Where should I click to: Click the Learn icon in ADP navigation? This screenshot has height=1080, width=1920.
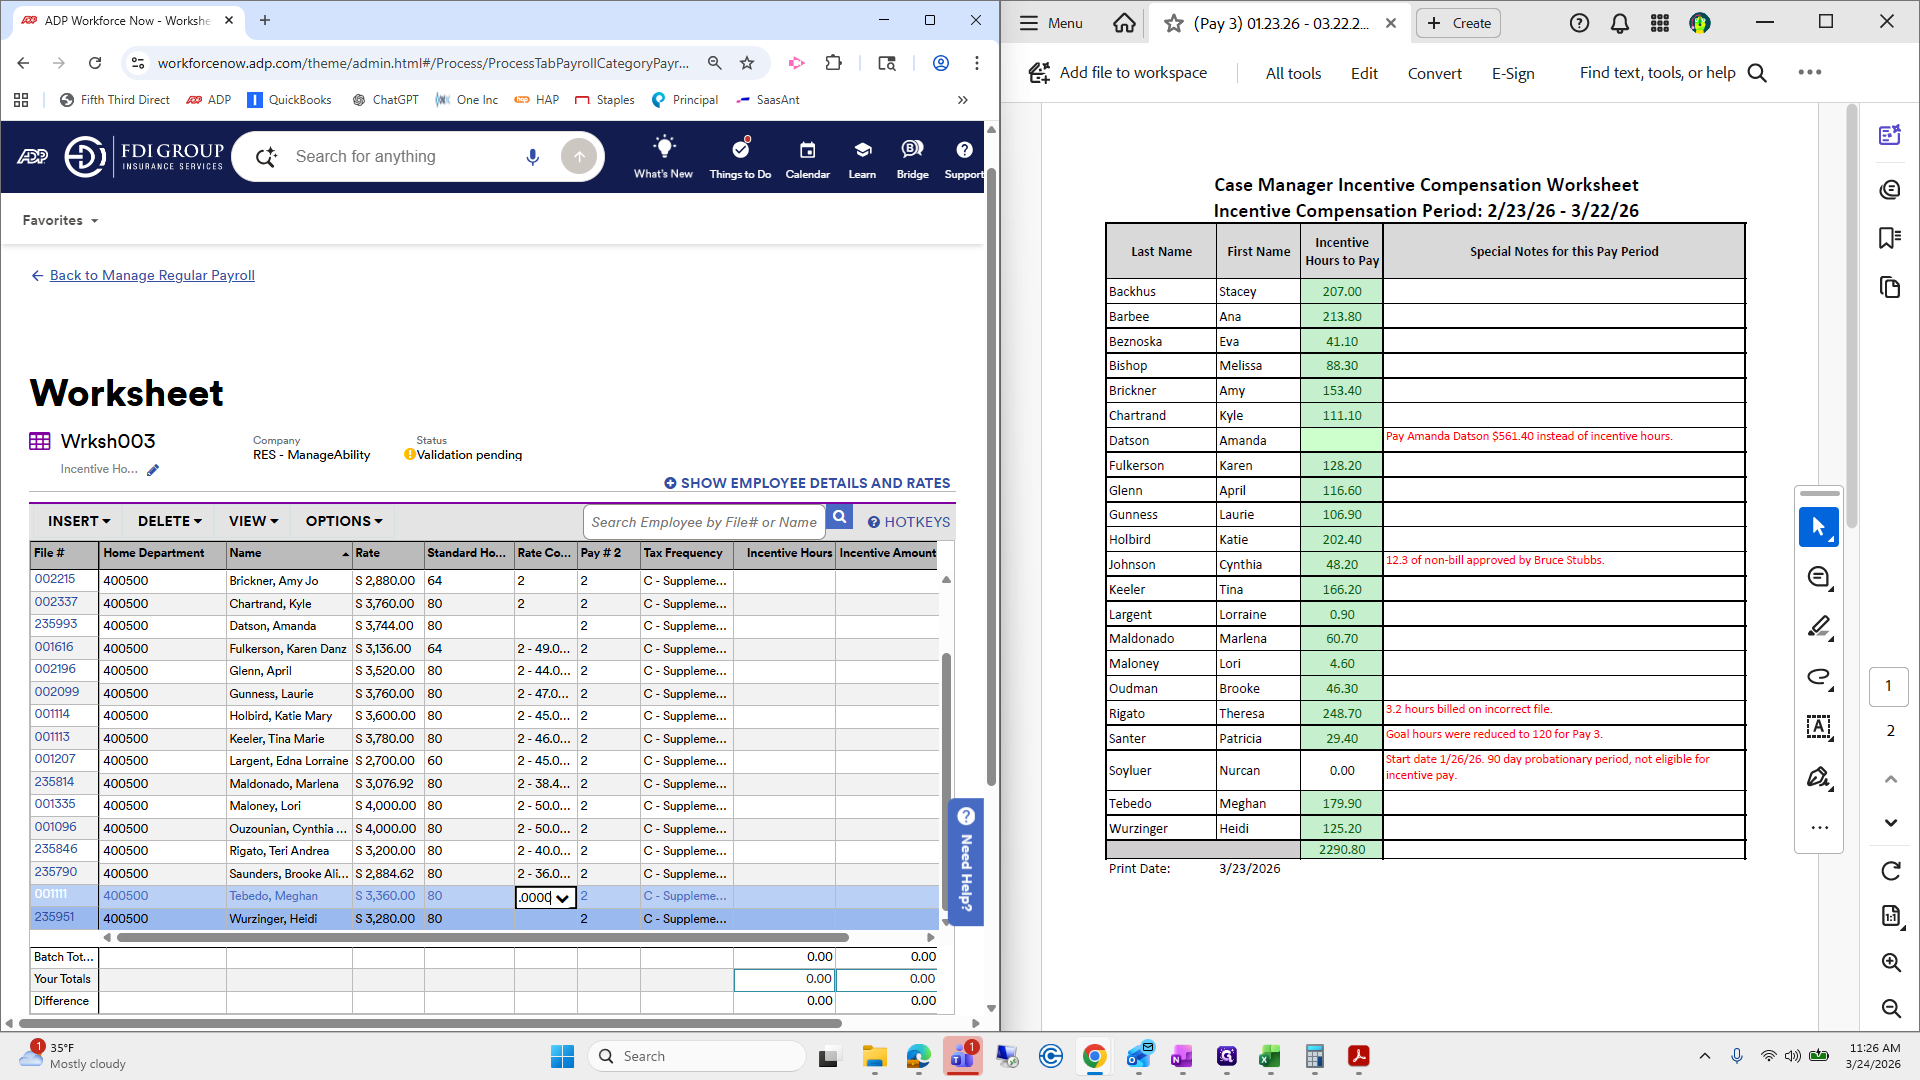click(861, 157)
